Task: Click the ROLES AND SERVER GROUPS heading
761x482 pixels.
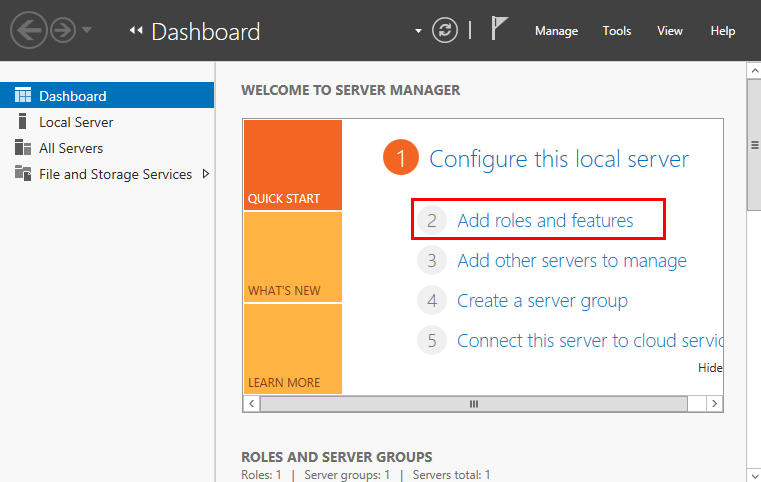Action: click(x=336, y=457)
